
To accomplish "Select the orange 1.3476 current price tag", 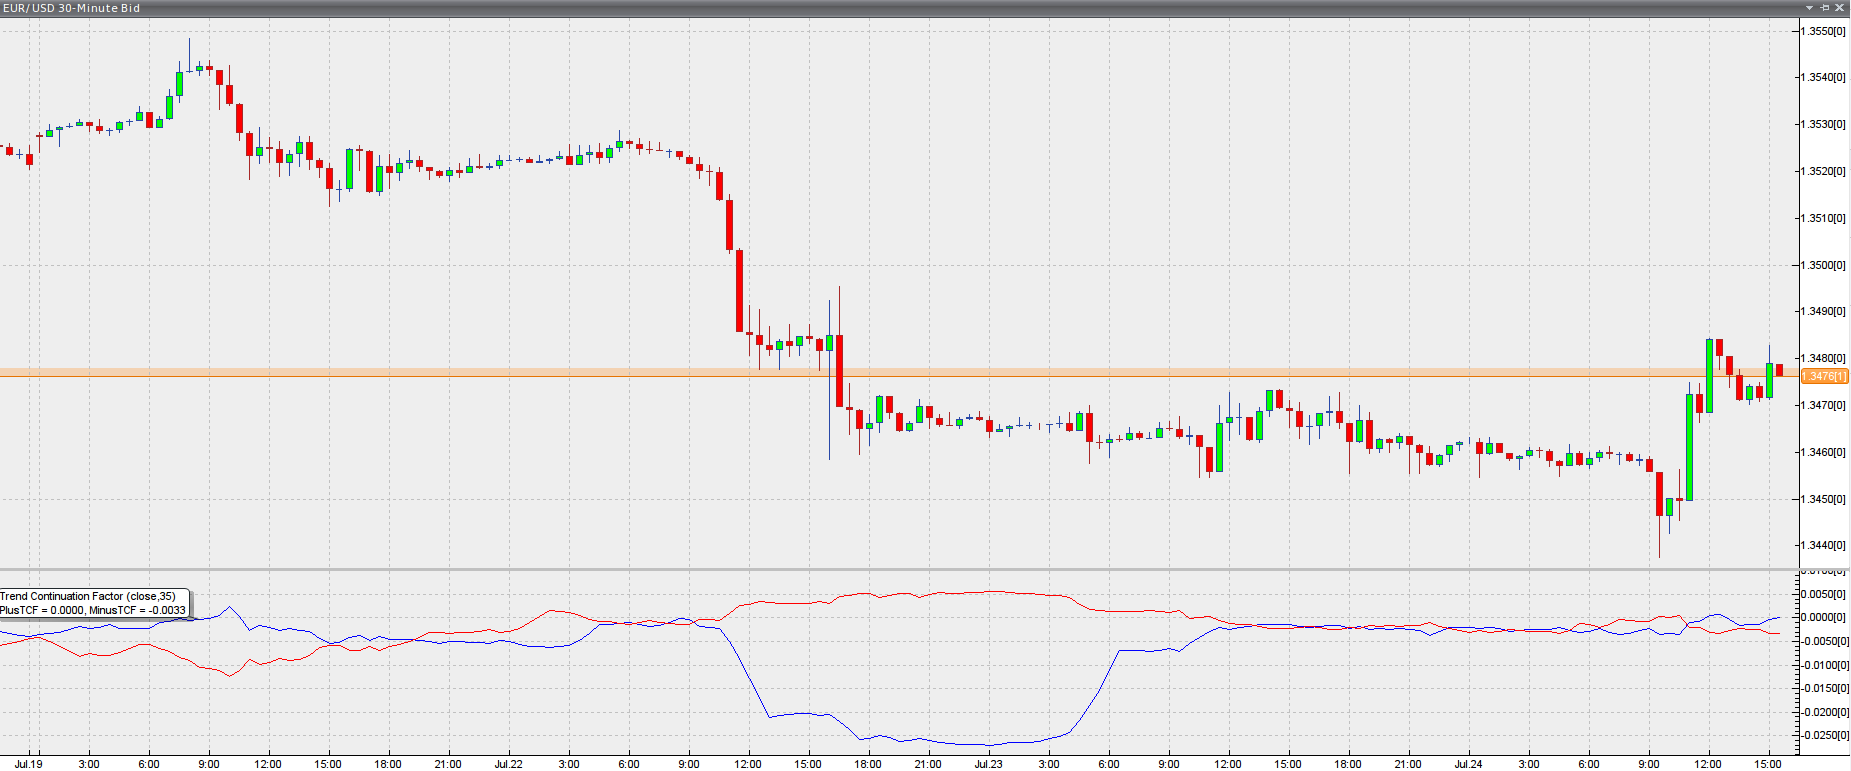I will (x=1824, y=377).
